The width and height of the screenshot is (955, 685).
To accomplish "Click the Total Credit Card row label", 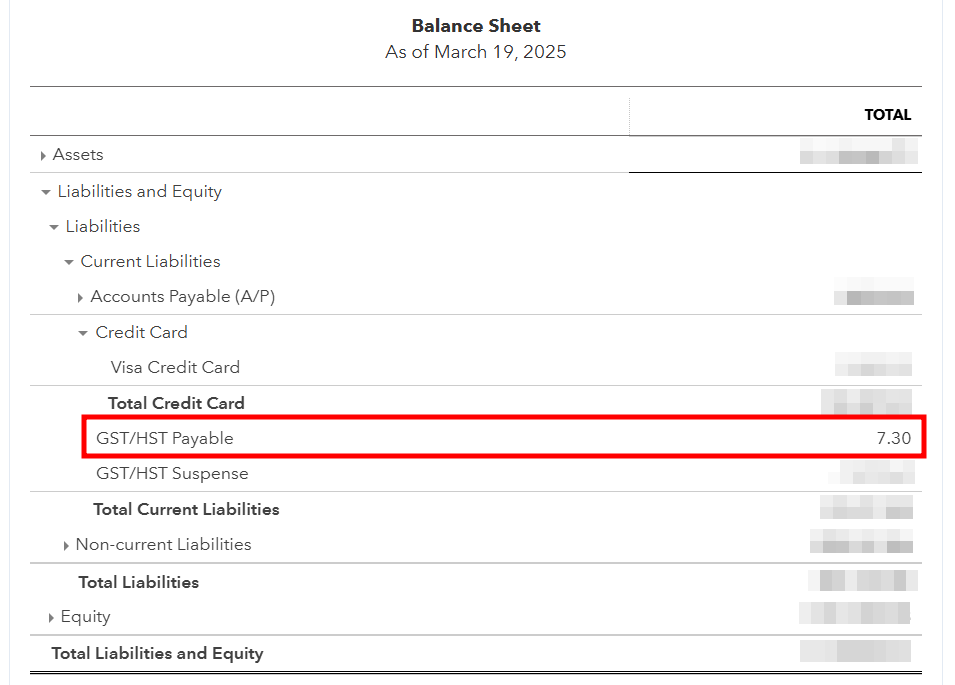I will [176, 404].
